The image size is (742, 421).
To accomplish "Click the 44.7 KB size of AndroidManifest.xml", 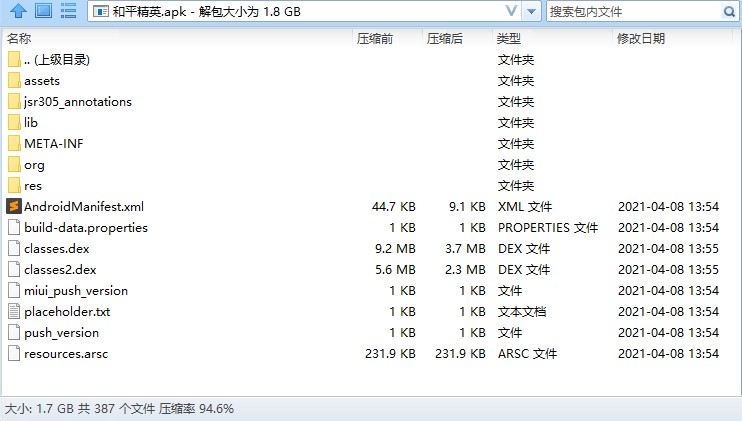I will click(x=394, y=207).
